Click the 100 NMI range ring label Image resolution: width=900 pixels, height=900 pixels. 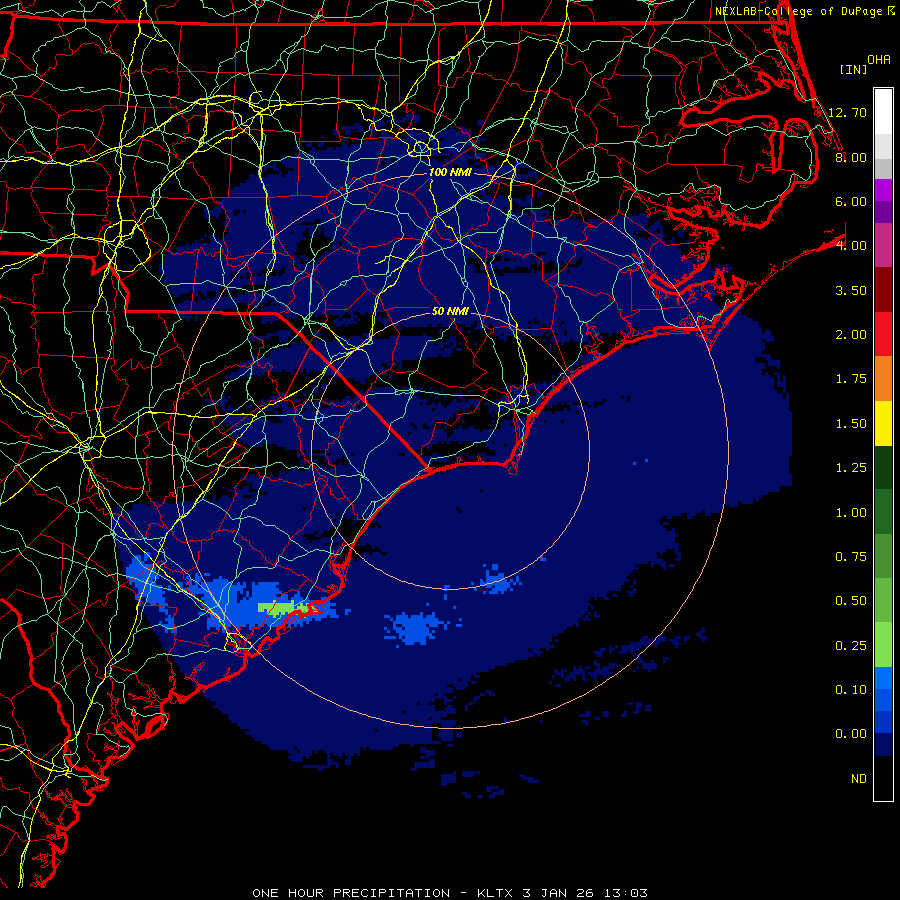point(450,172)
